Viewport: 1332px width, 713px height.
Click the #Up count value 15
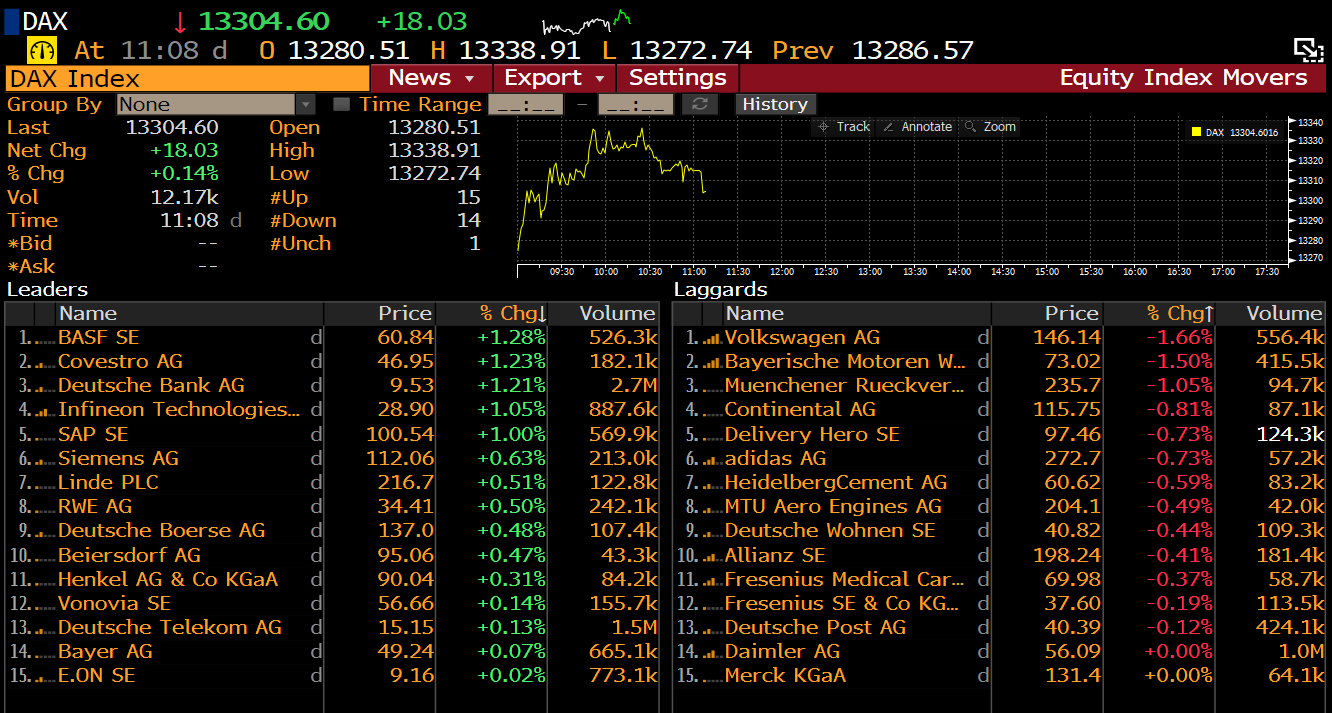tap(469, 197)
